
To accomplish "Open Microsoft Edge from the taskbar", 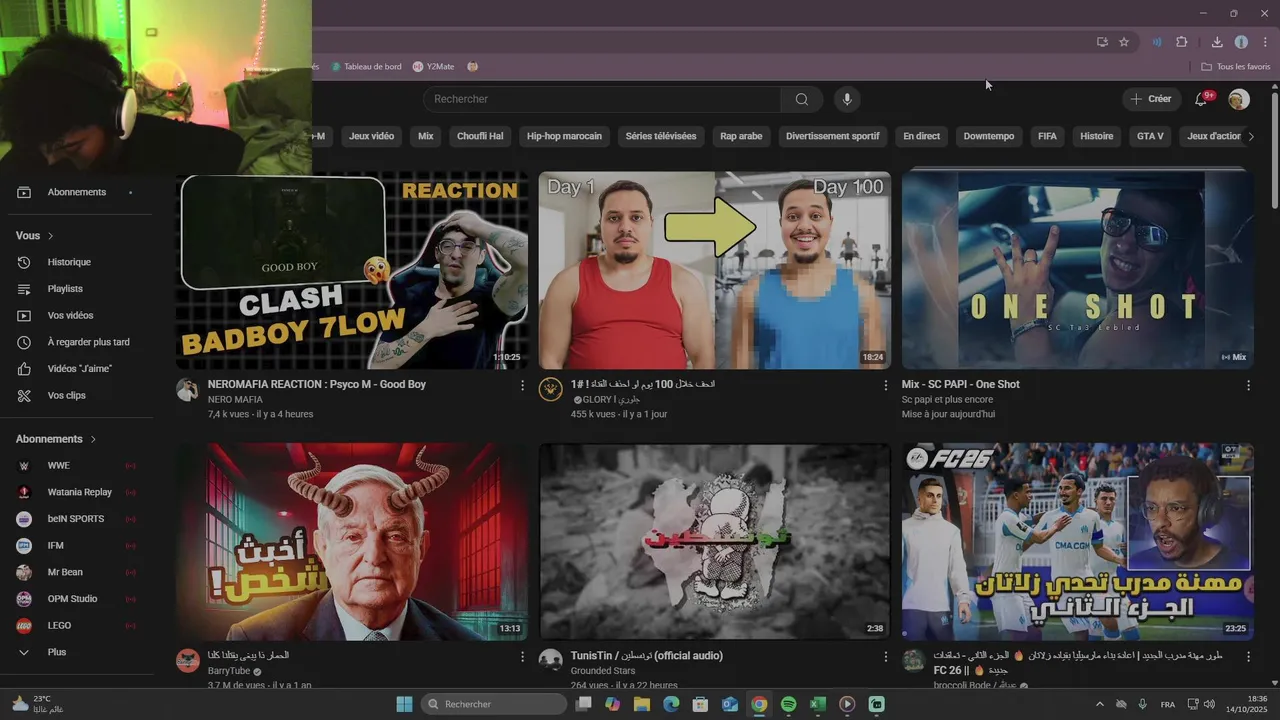I will [x=671, y=704].
